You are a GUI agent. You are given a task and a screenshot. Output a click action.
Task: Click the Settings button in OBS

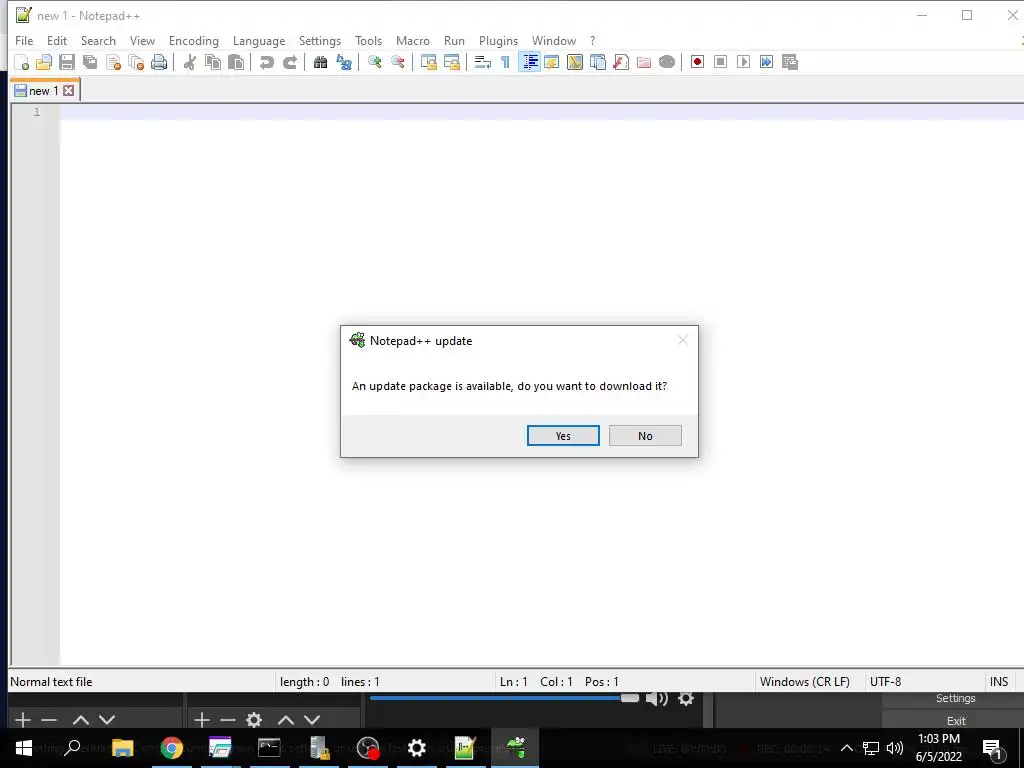(955, 698)
